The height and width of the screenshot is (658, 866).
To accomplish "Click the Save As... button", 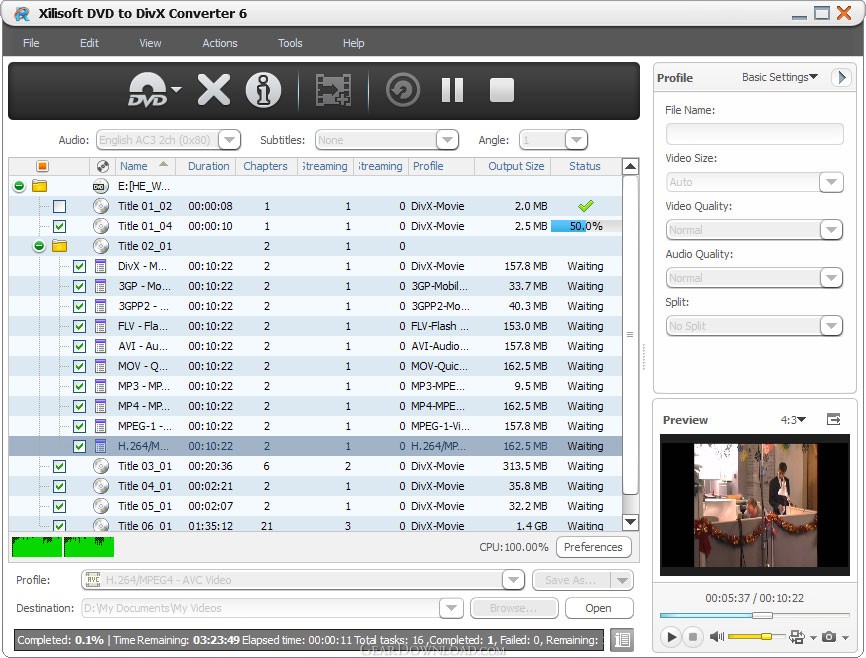I will [571, 580].
